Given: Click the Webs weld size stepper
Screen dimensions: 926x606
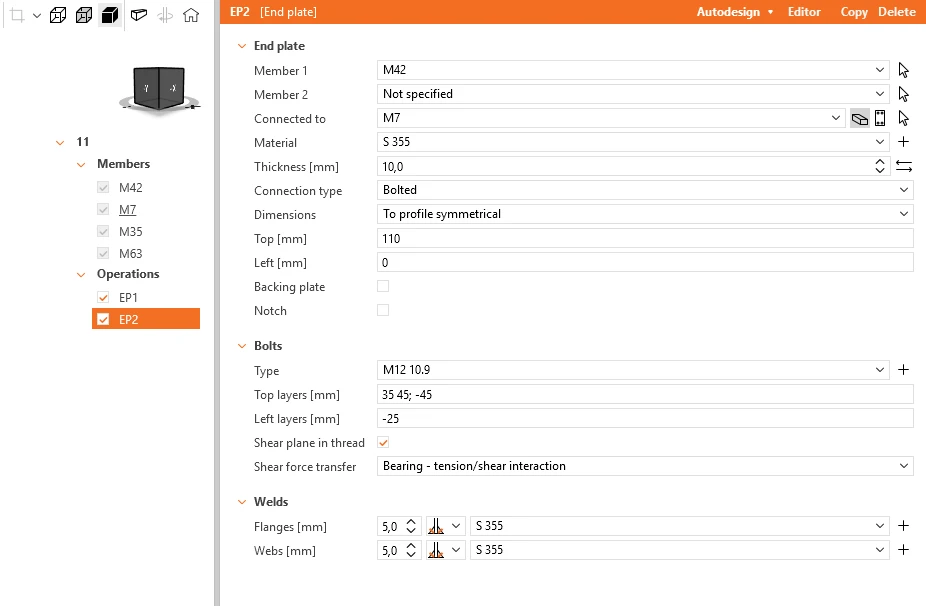Looking at the screenshot, I should [411, 550].
